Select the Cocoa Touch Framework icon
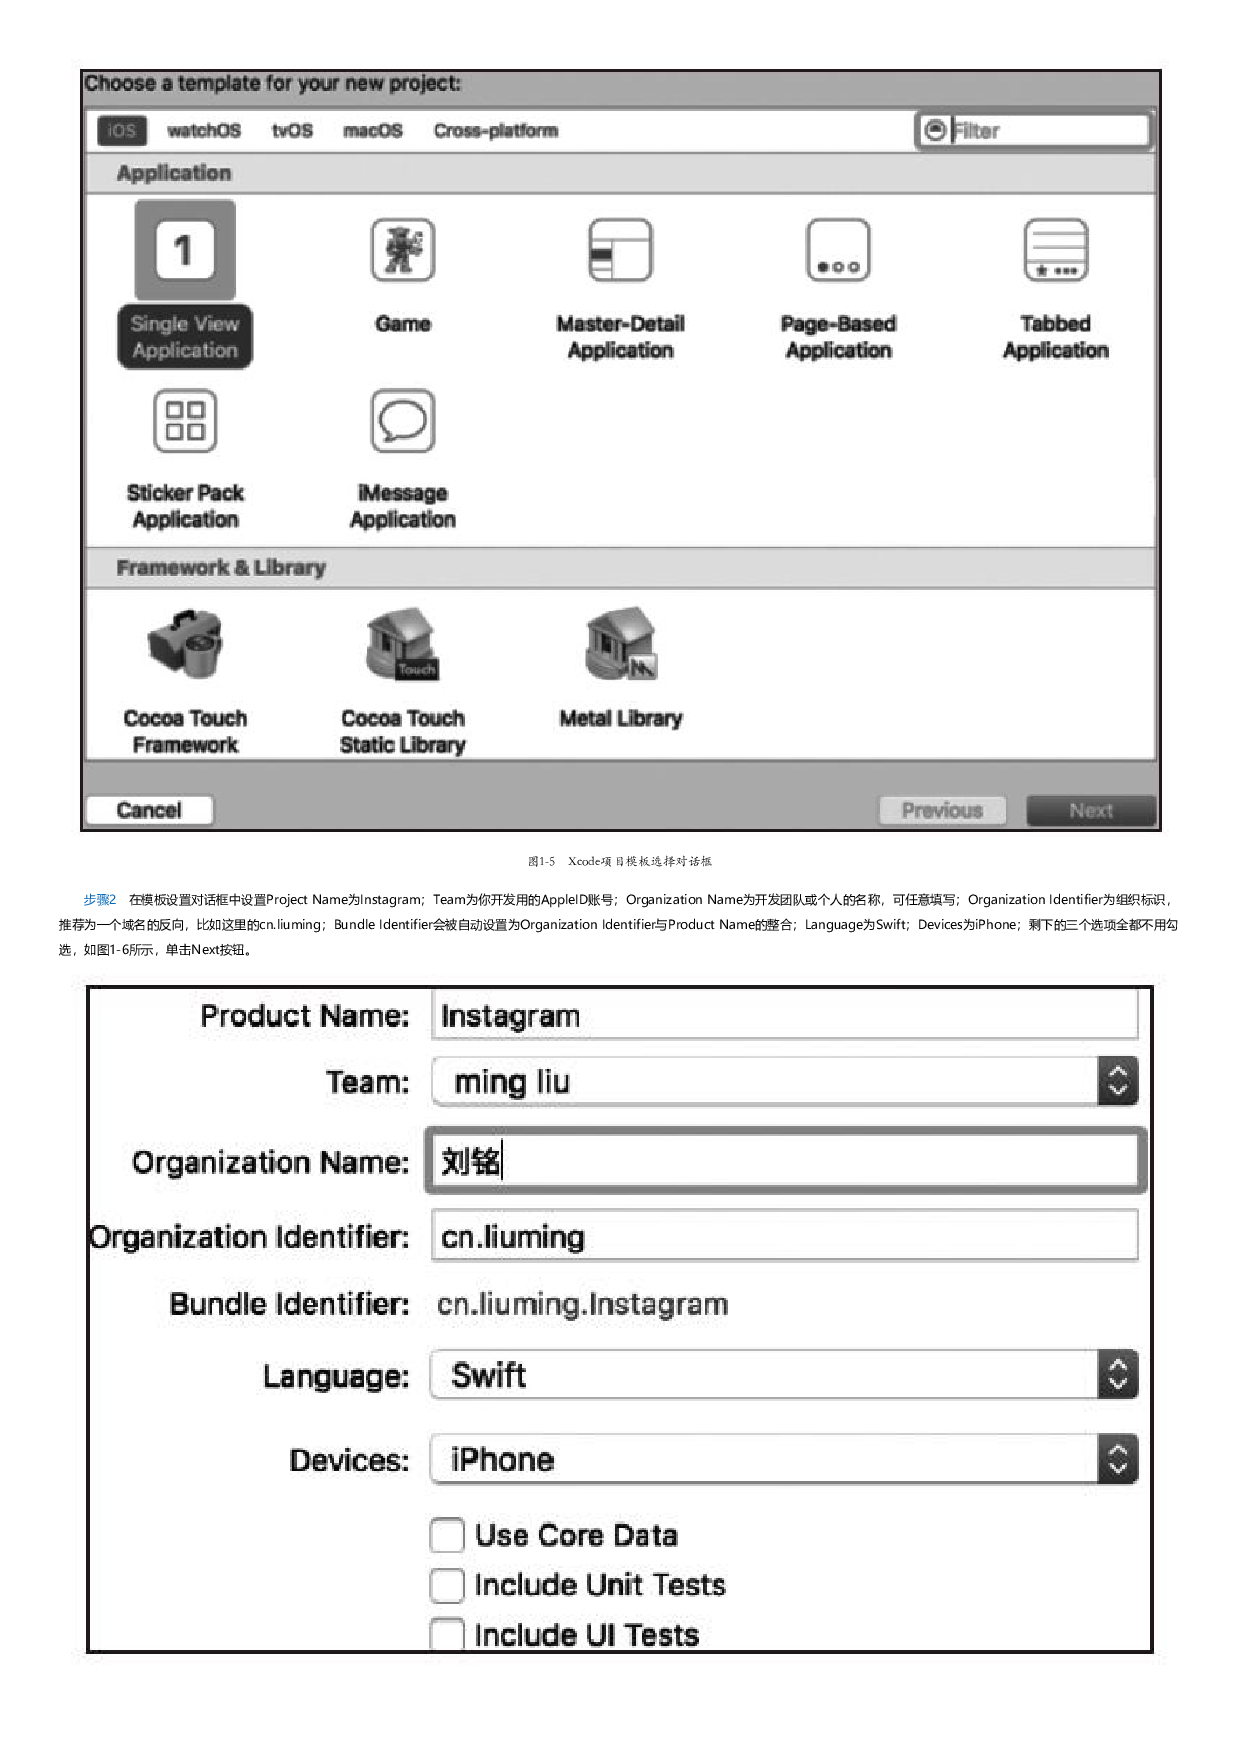The width and height of the screenshot is (1240, 1754). point(185,645)
